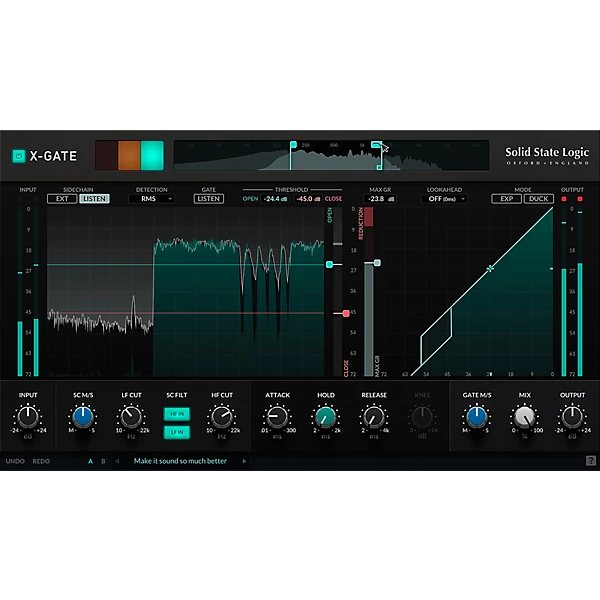Select the high frequency cut handle on spectrum
600x600 pixels.
click(376, 144)
